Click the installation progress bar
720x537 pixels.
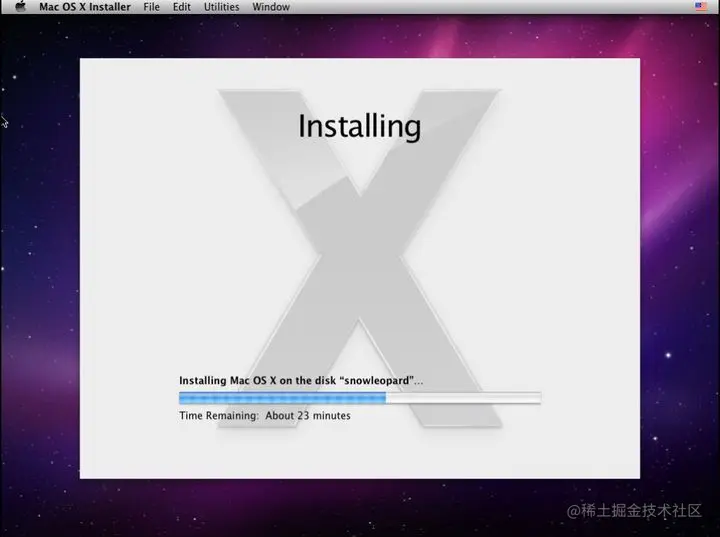(x=360, y=398)
